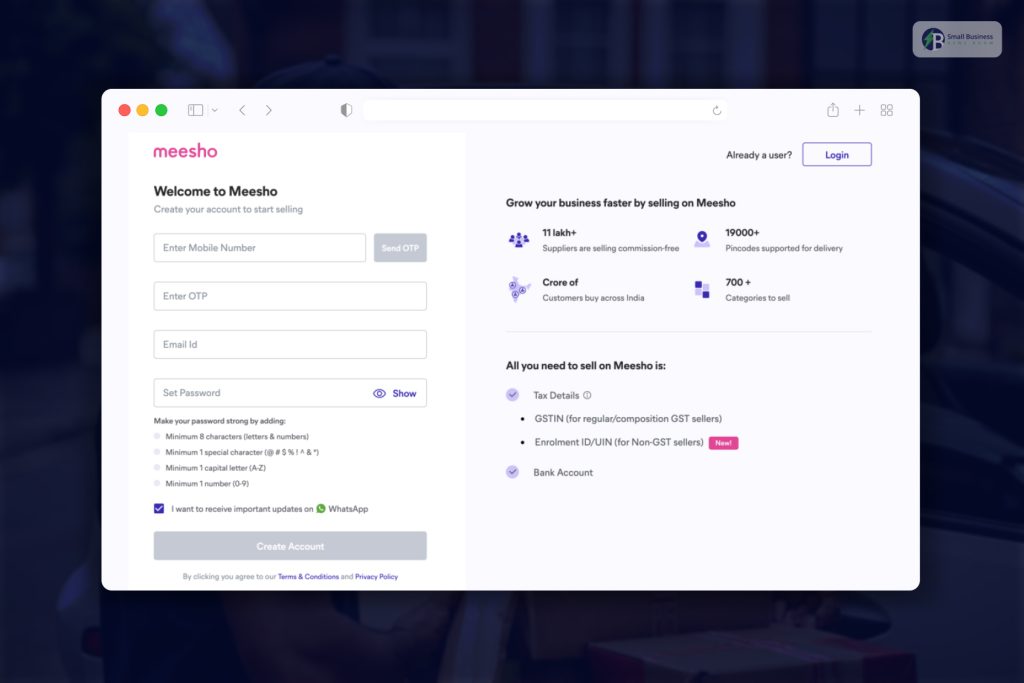1024x683 pixels.
Task: Click Show to reveal the password
Action: [x=404, y=393]
